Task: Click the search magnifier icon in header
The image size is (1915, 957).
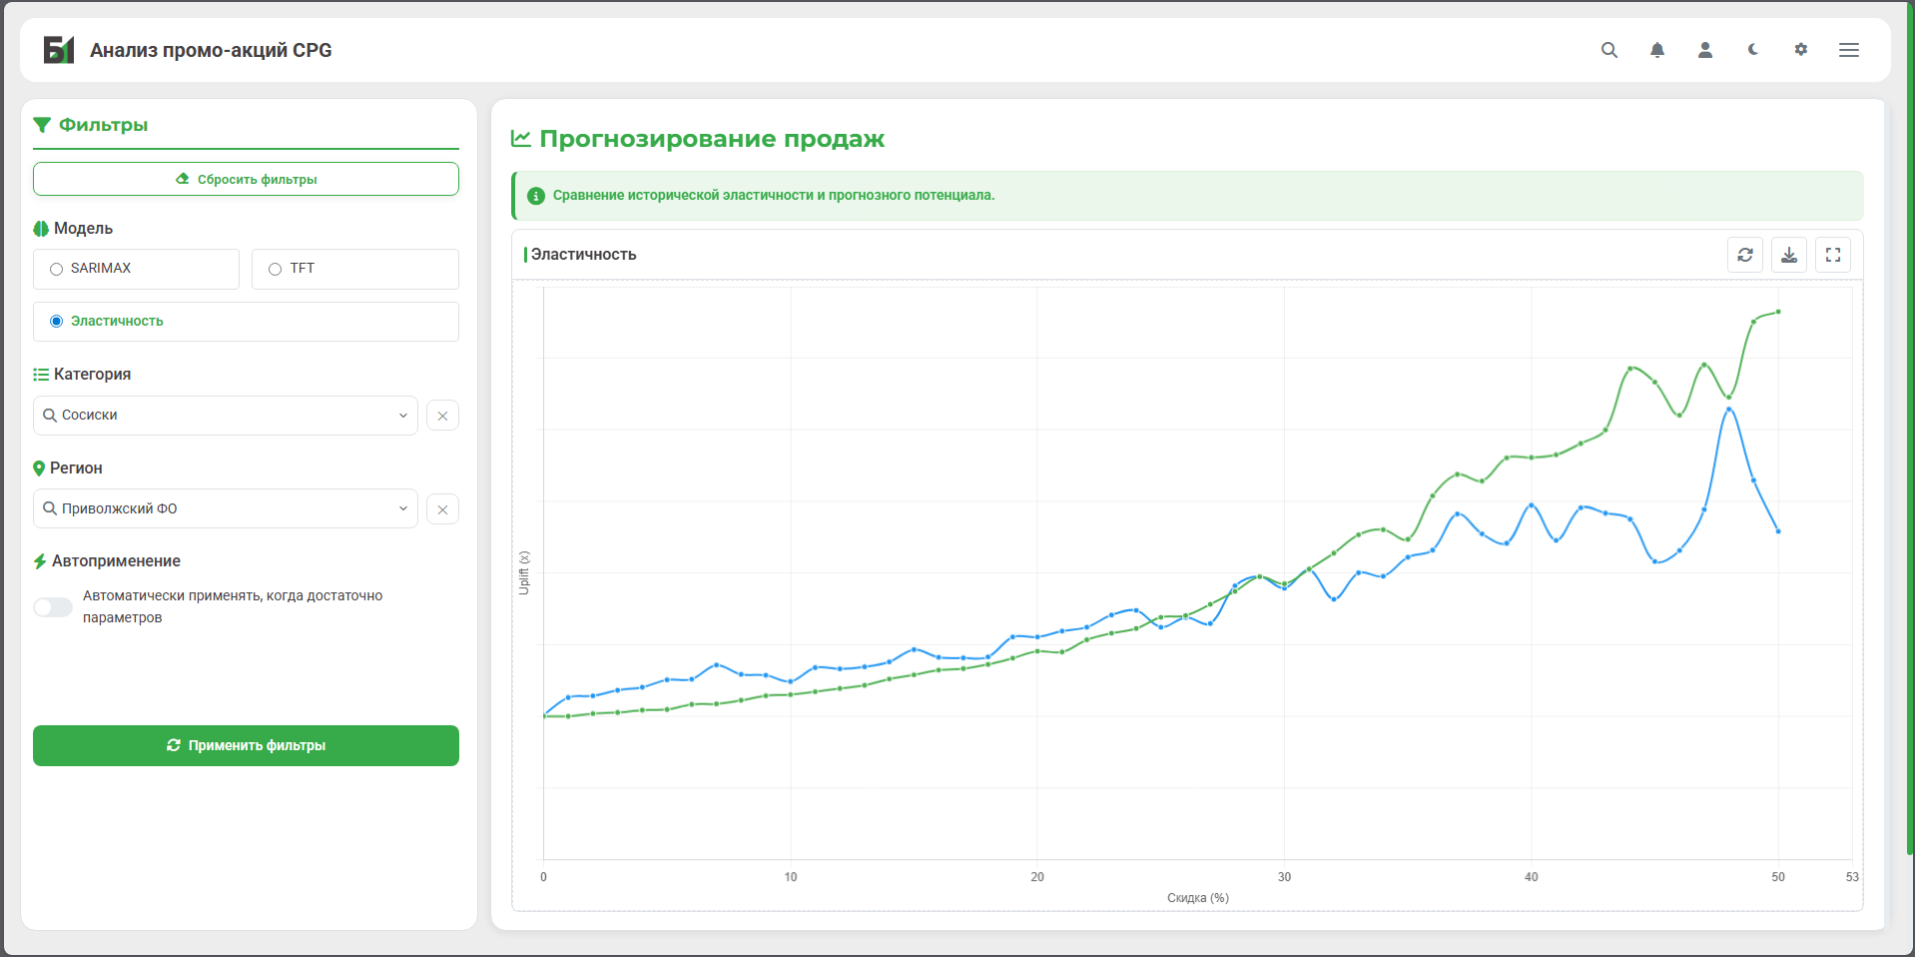Action: [1609, 50]
